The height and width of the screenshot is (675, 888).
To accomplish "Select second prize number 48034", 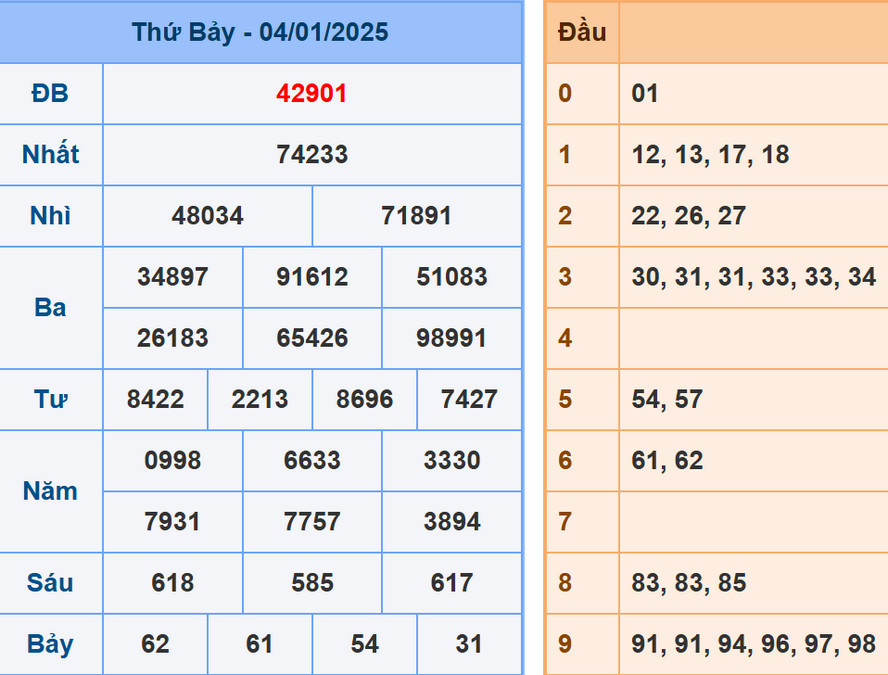I will (x=206, y=216).
